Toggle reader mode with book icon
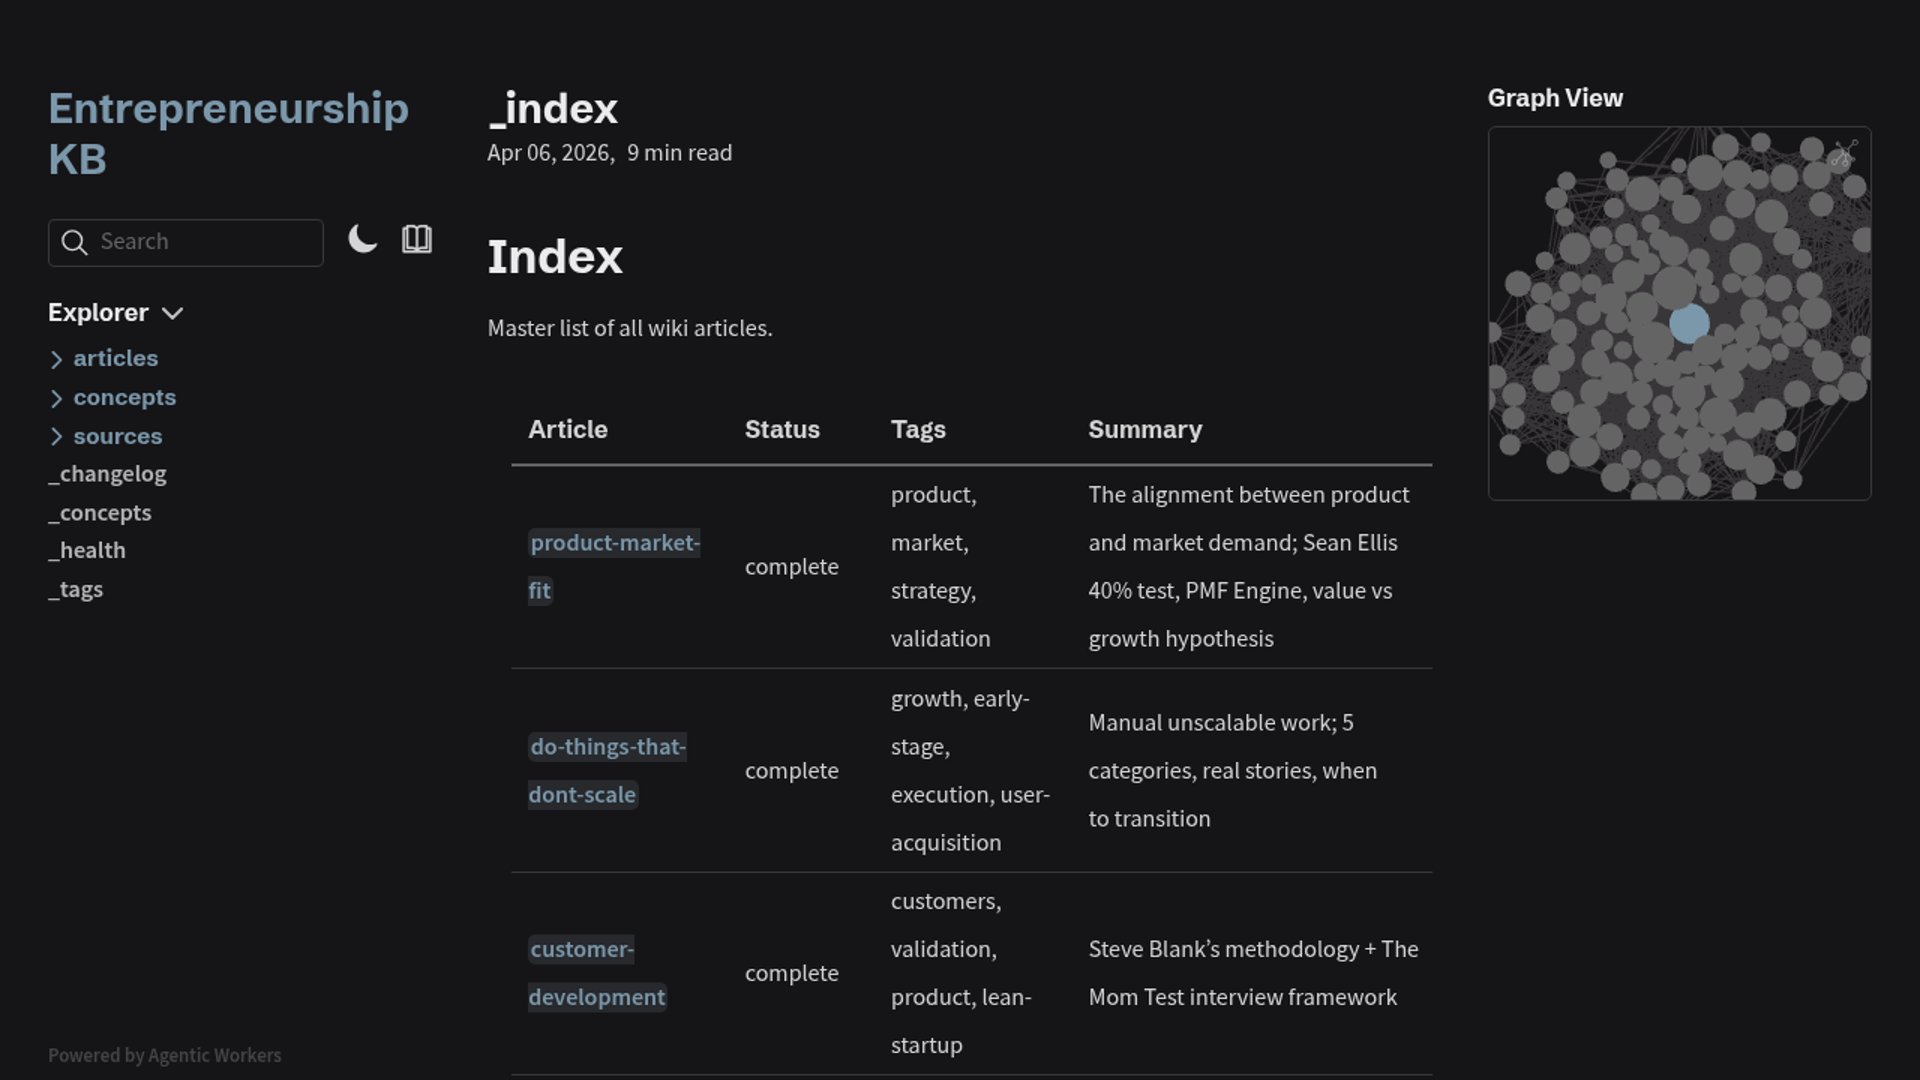 416,239
